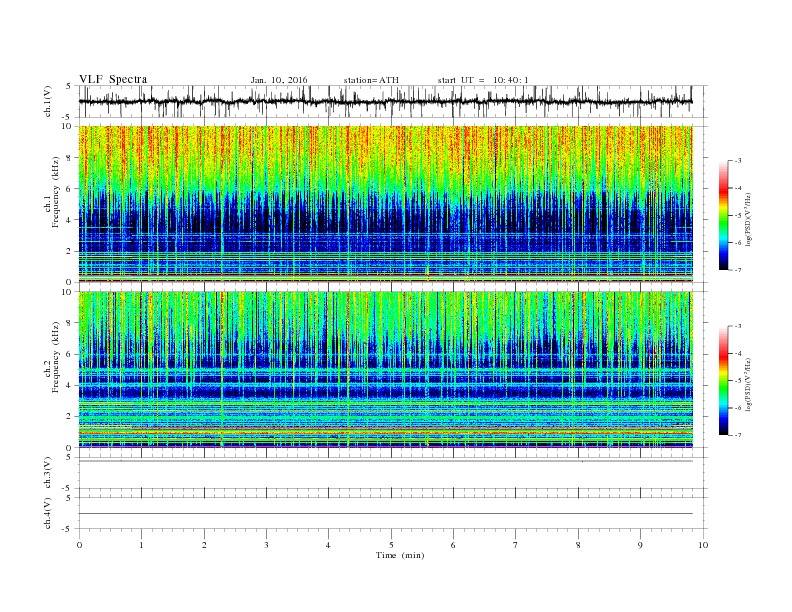The image size is (792, 612).
Task: Click the ch.1 colorbar "-7" tick label
Action: point(737,270)
